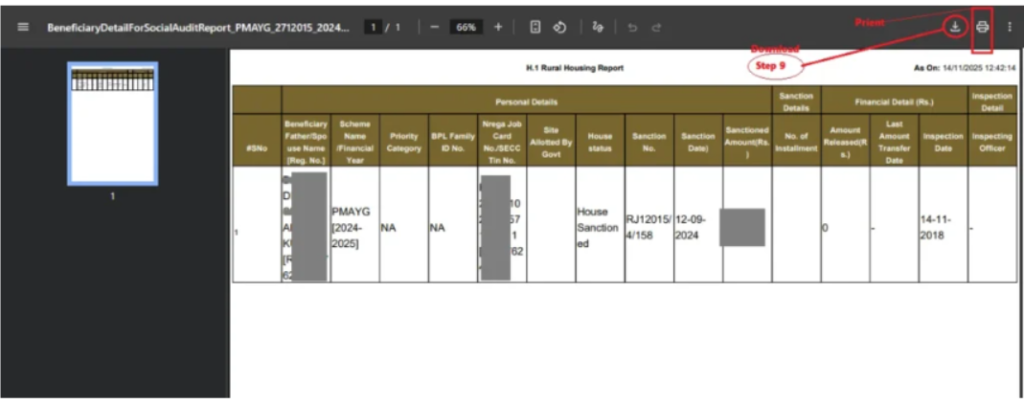
Task: Click the 66% zoom level field
Action: tap(466, 28)
